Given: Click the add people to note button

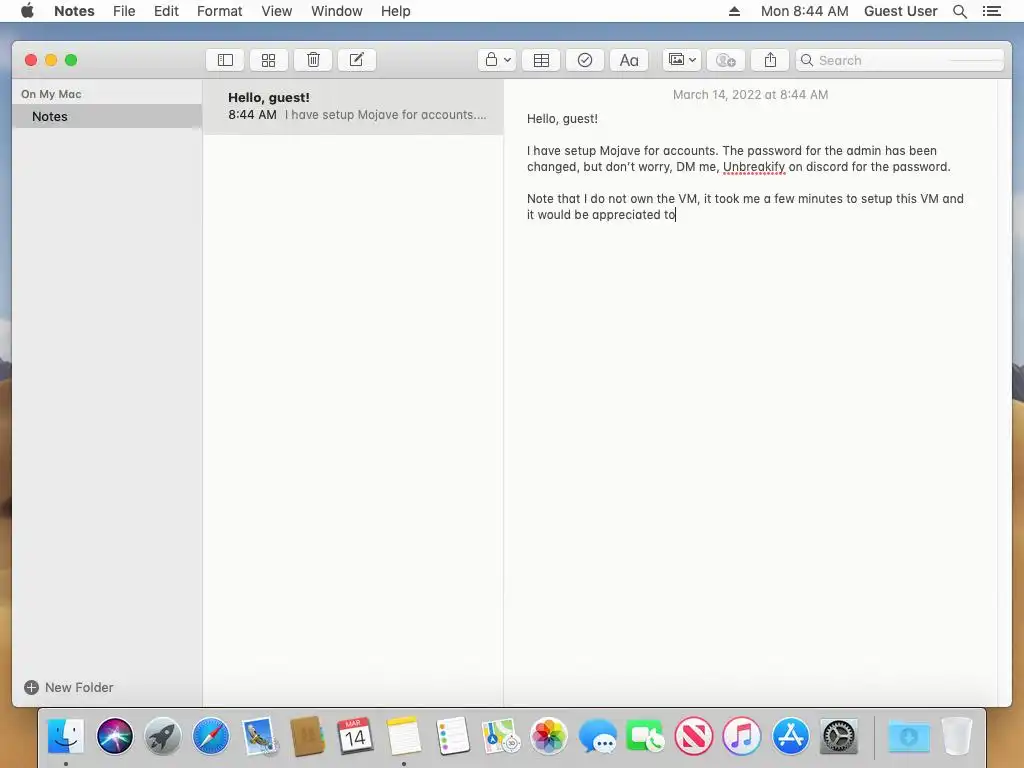Looking at the screenshot, I should (x=726, y=60).
